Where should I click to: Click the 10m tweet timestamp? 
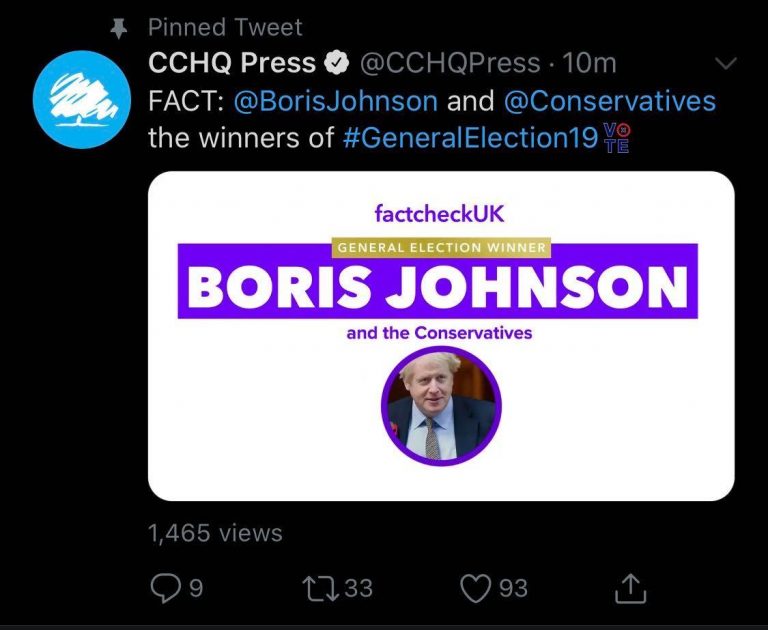point(590,64)
